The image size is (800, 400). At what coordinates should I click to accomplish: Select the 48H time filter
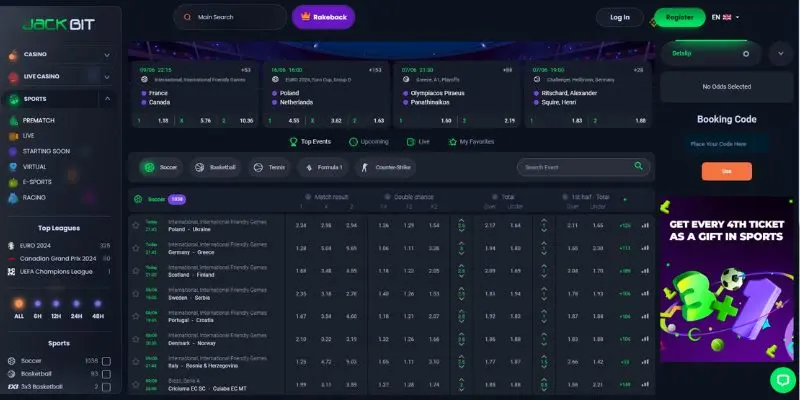[98, 309]
